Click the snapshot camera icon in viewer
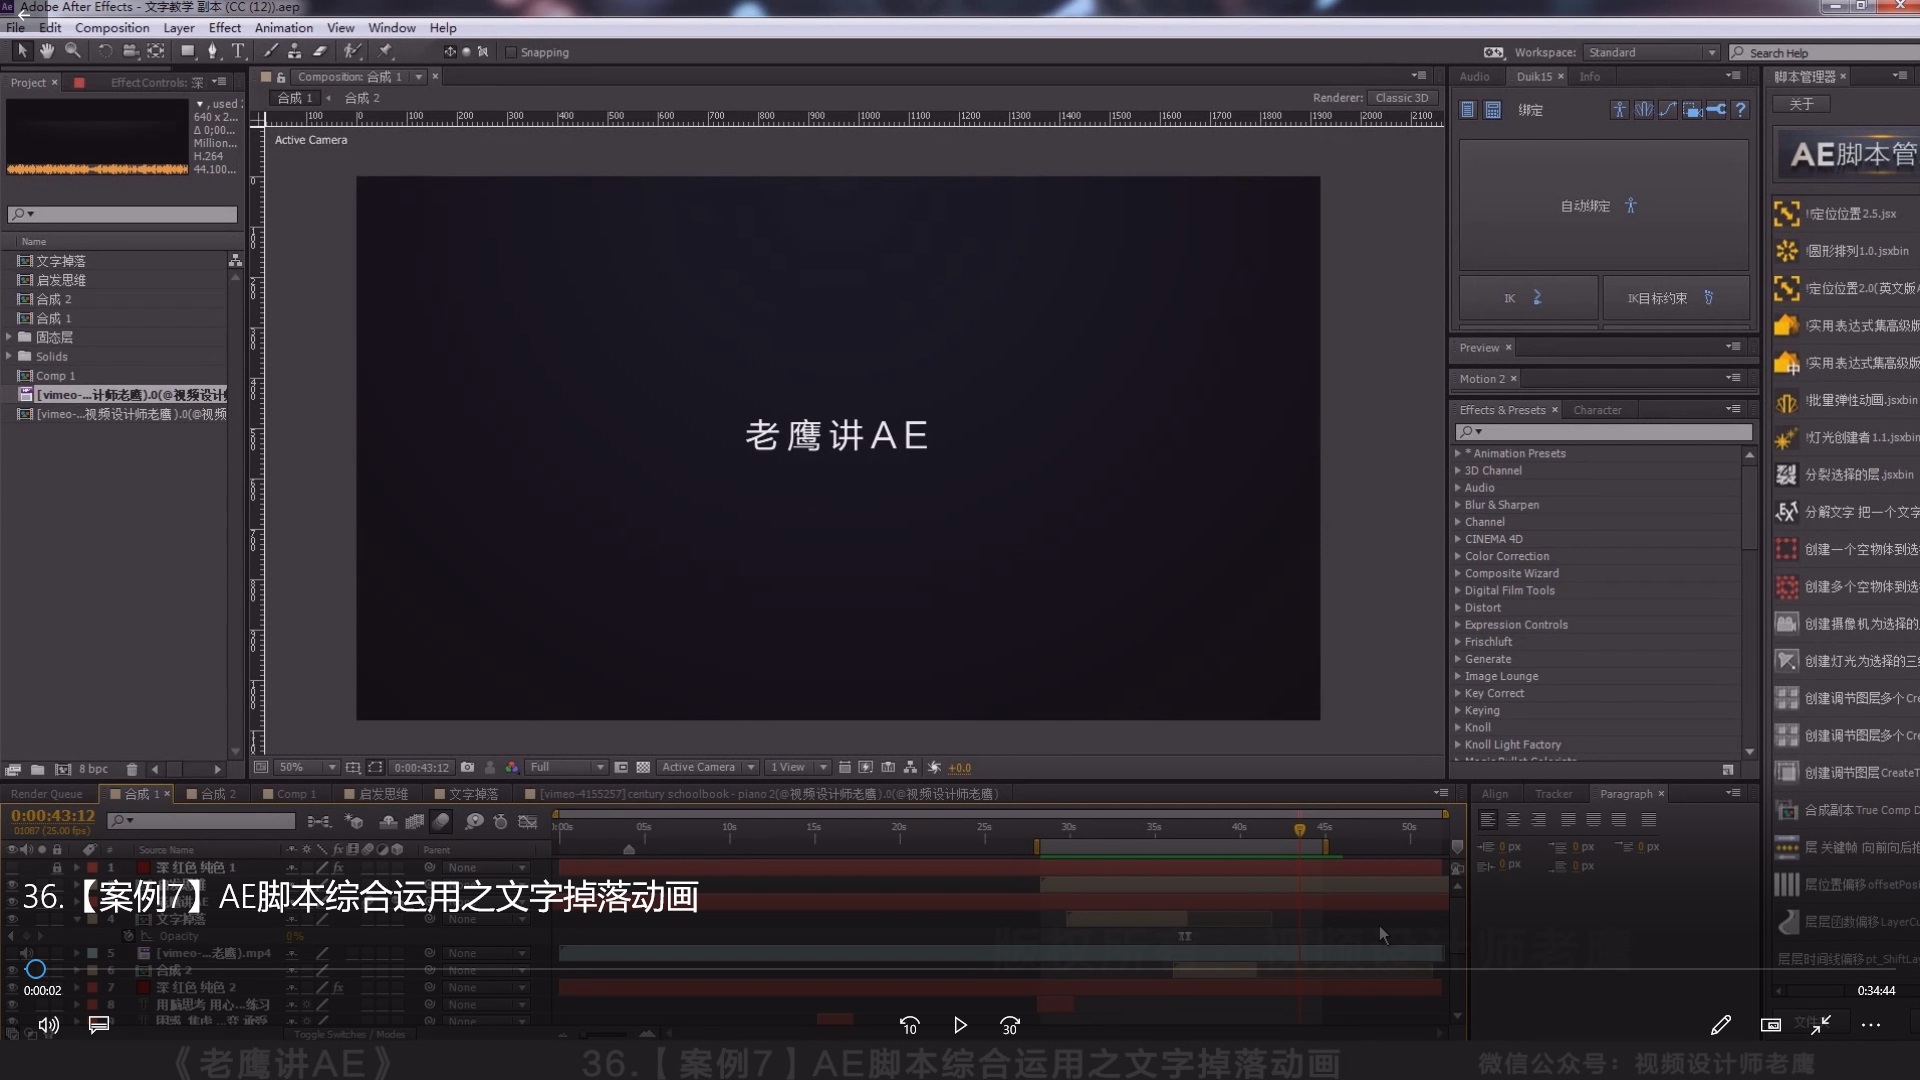Image resolution: width=1920 pixels, height=1080 pixels. pos(467,767)
